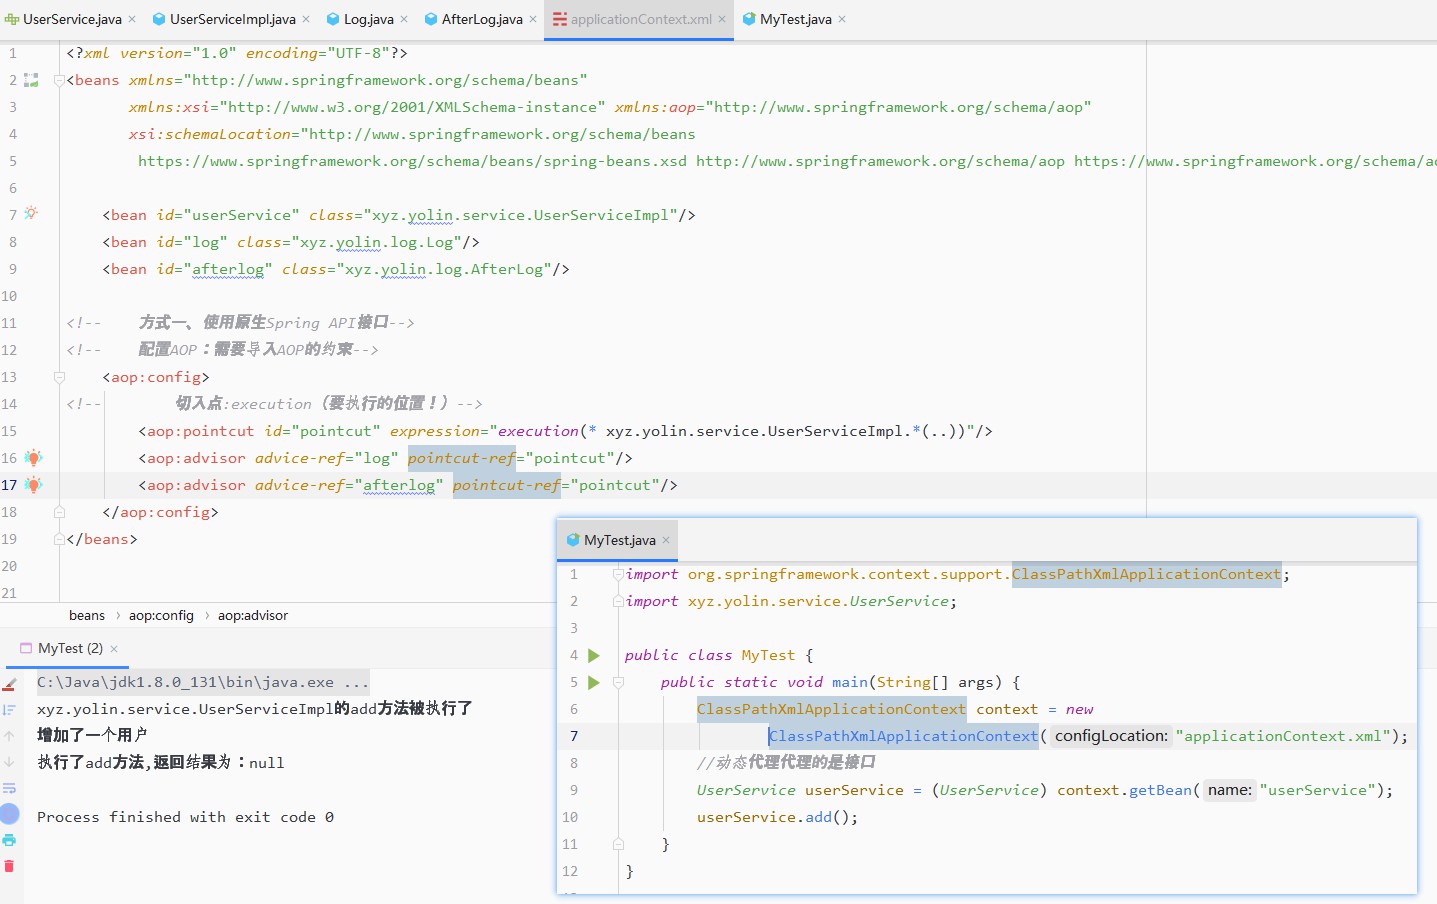Click the pointcut-ref attribute on line 16
The image size is (1437, 904).
coord(461,458)
